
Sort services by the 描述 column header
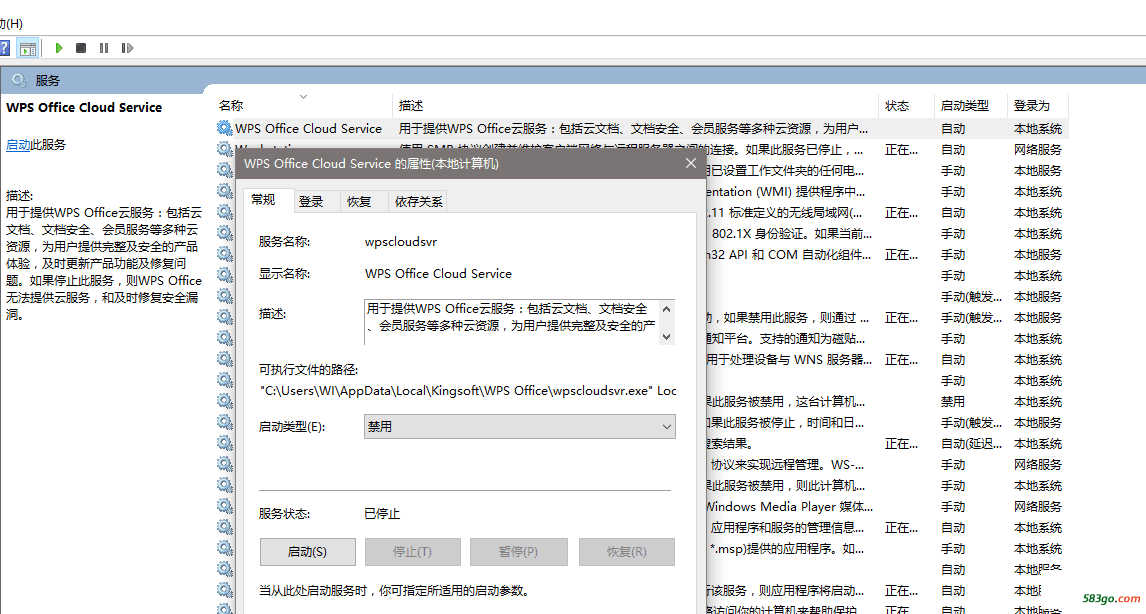tap(411, 106)
